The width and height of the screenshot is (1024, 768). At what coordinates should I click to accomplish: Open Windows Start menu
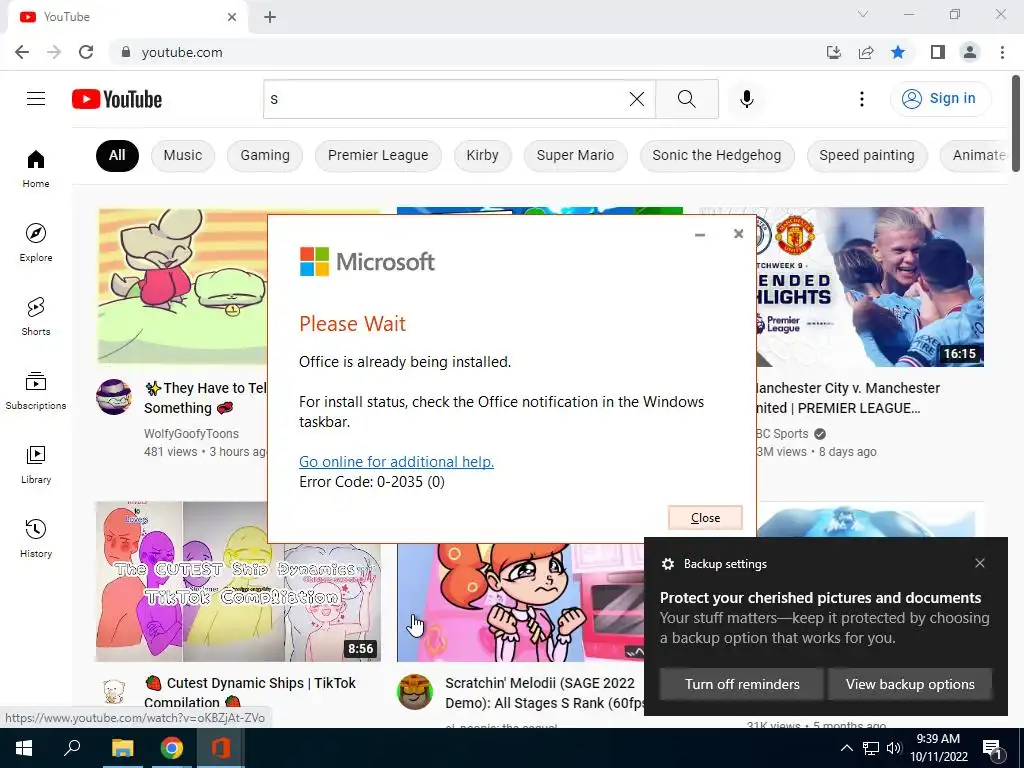click(24, 748)
